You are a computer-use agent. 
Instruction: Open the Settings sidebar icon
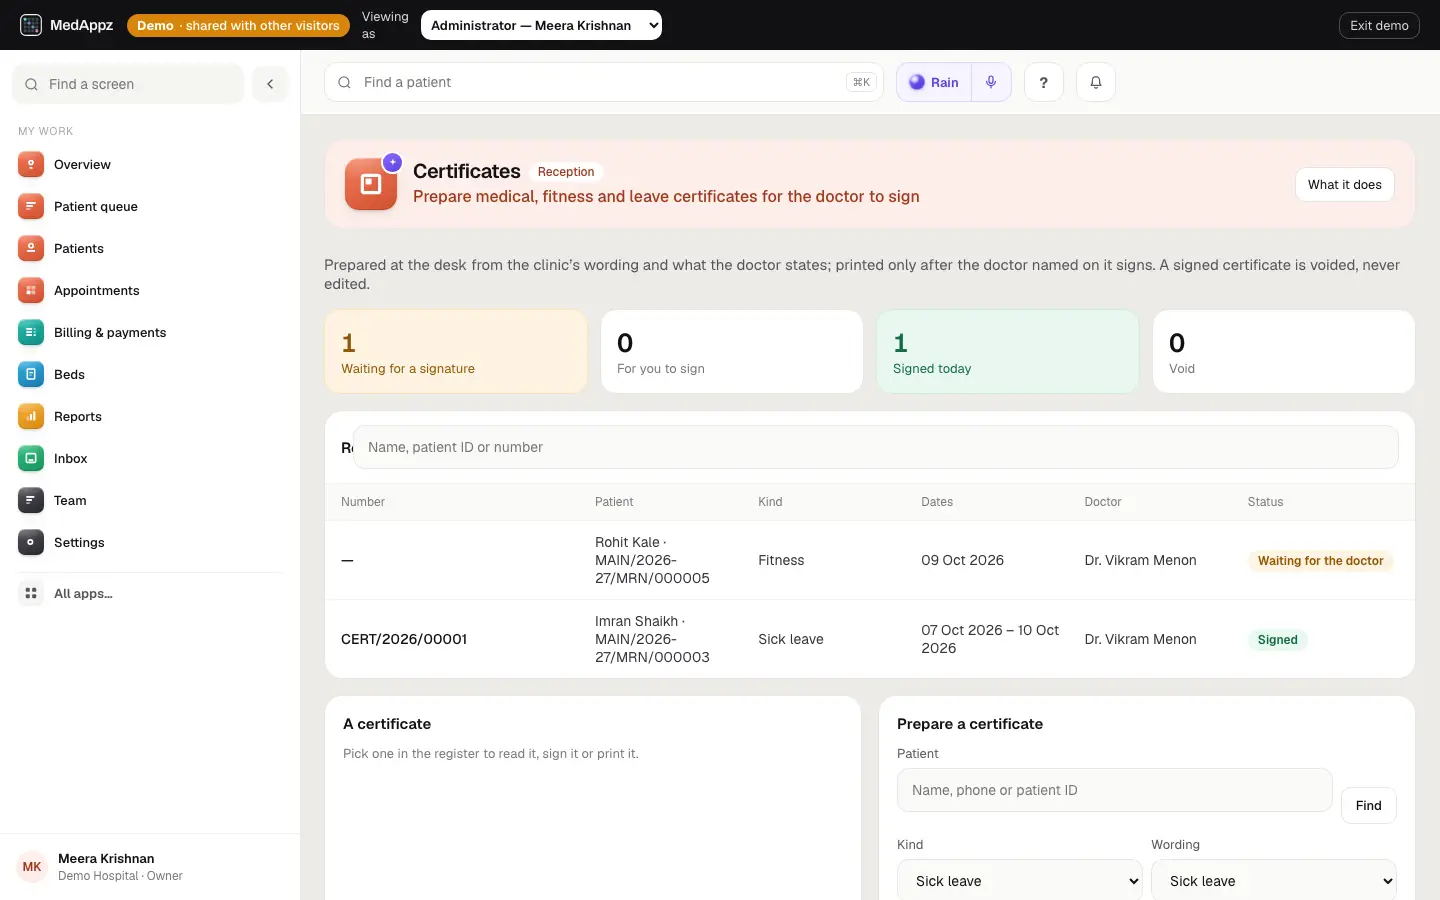point(31,542)
